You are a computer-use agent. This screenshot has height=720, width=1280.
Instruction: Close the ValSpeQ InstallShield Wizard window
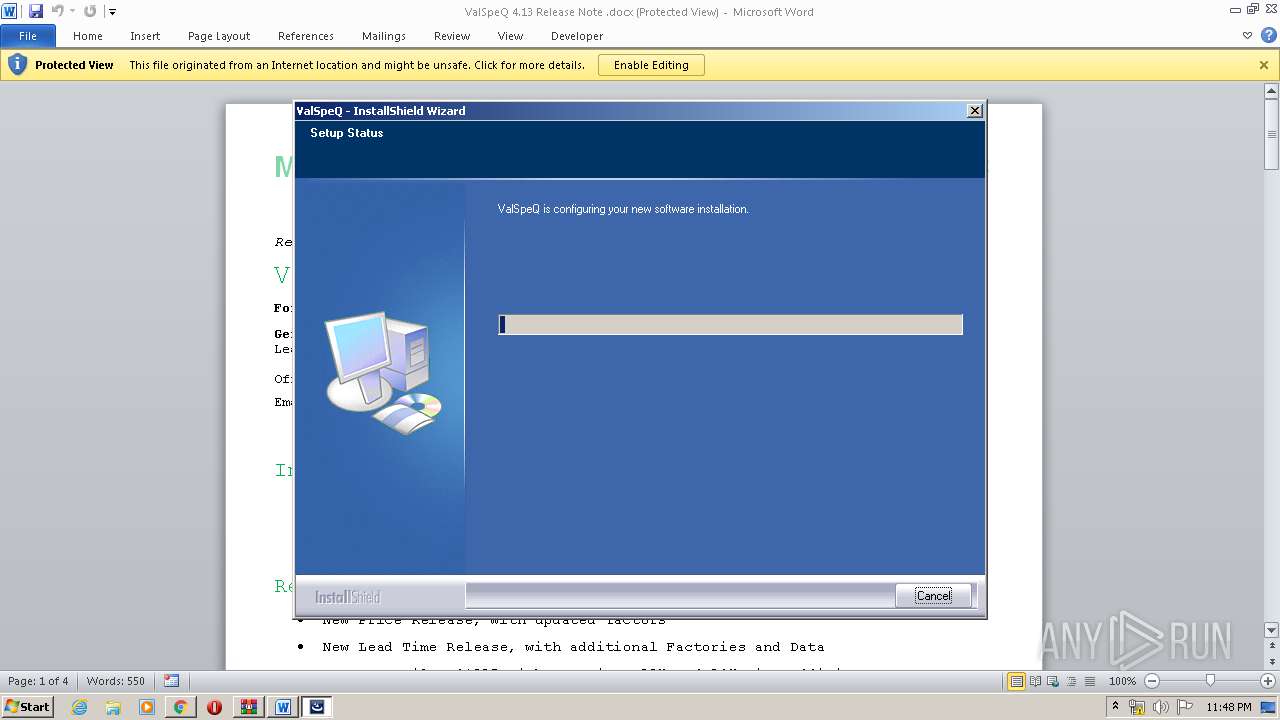coord(975,111)
